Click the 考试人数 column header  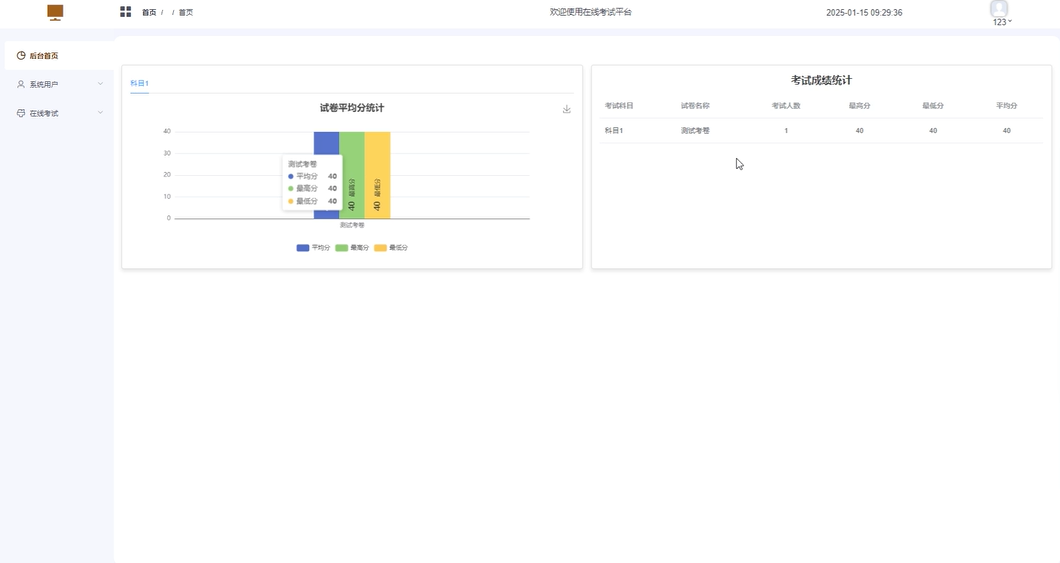[x=786, y=106]
